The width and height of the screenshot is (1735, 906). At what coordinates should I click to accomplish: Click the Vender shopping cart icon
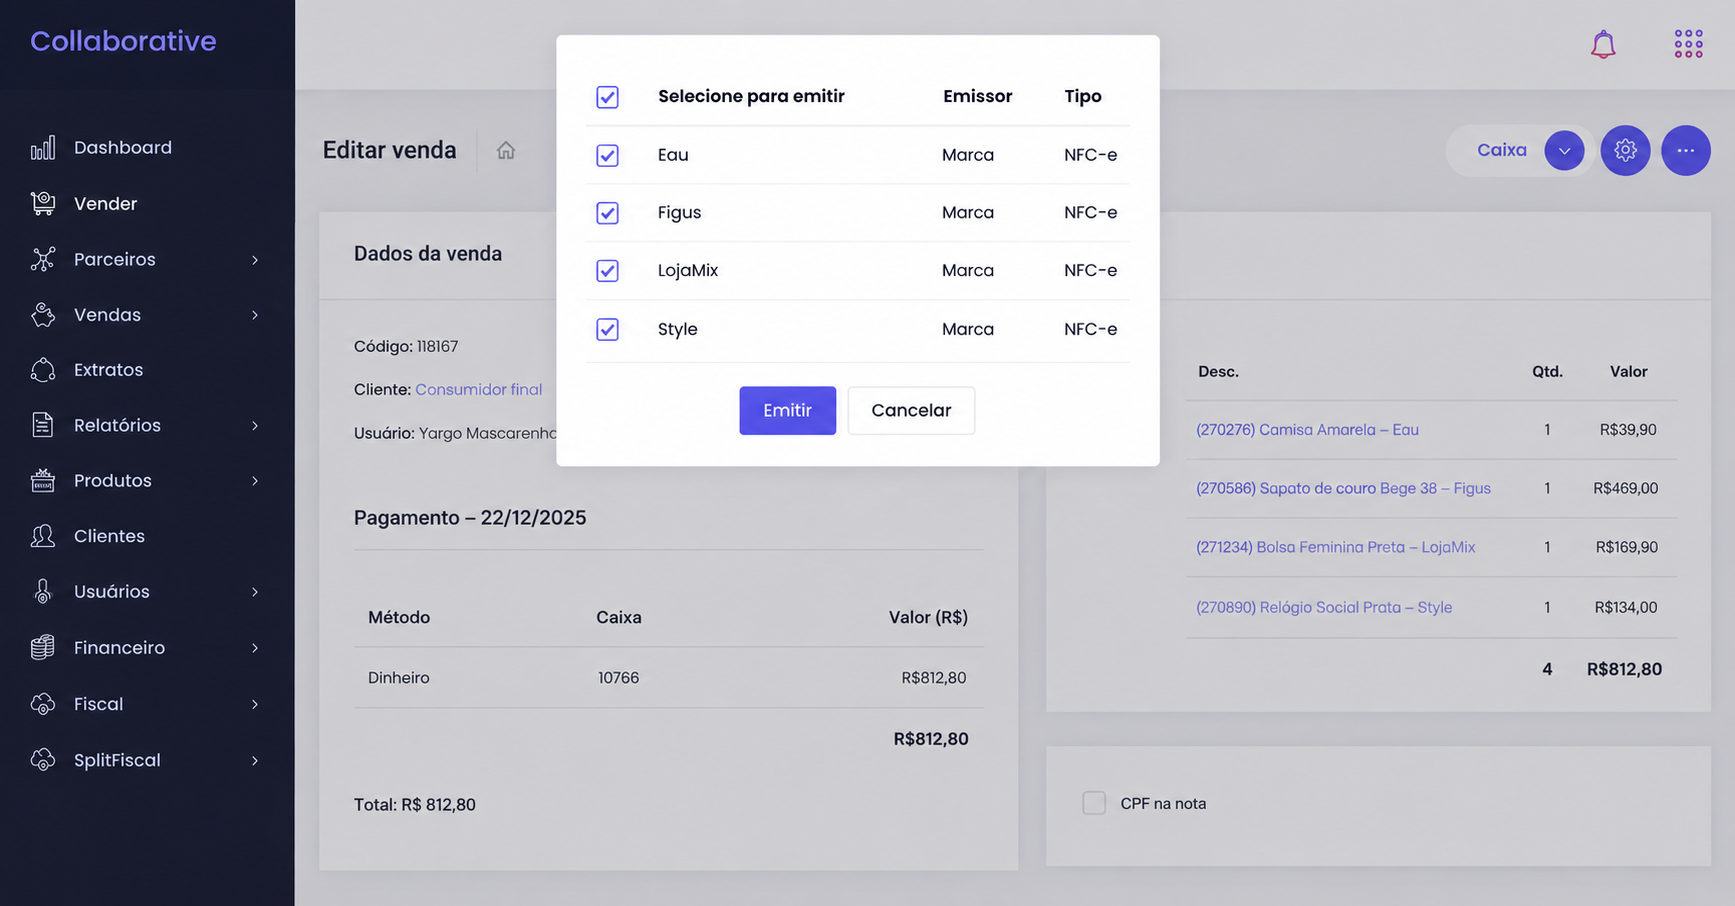pyautogui.click(x=43, y=203)
